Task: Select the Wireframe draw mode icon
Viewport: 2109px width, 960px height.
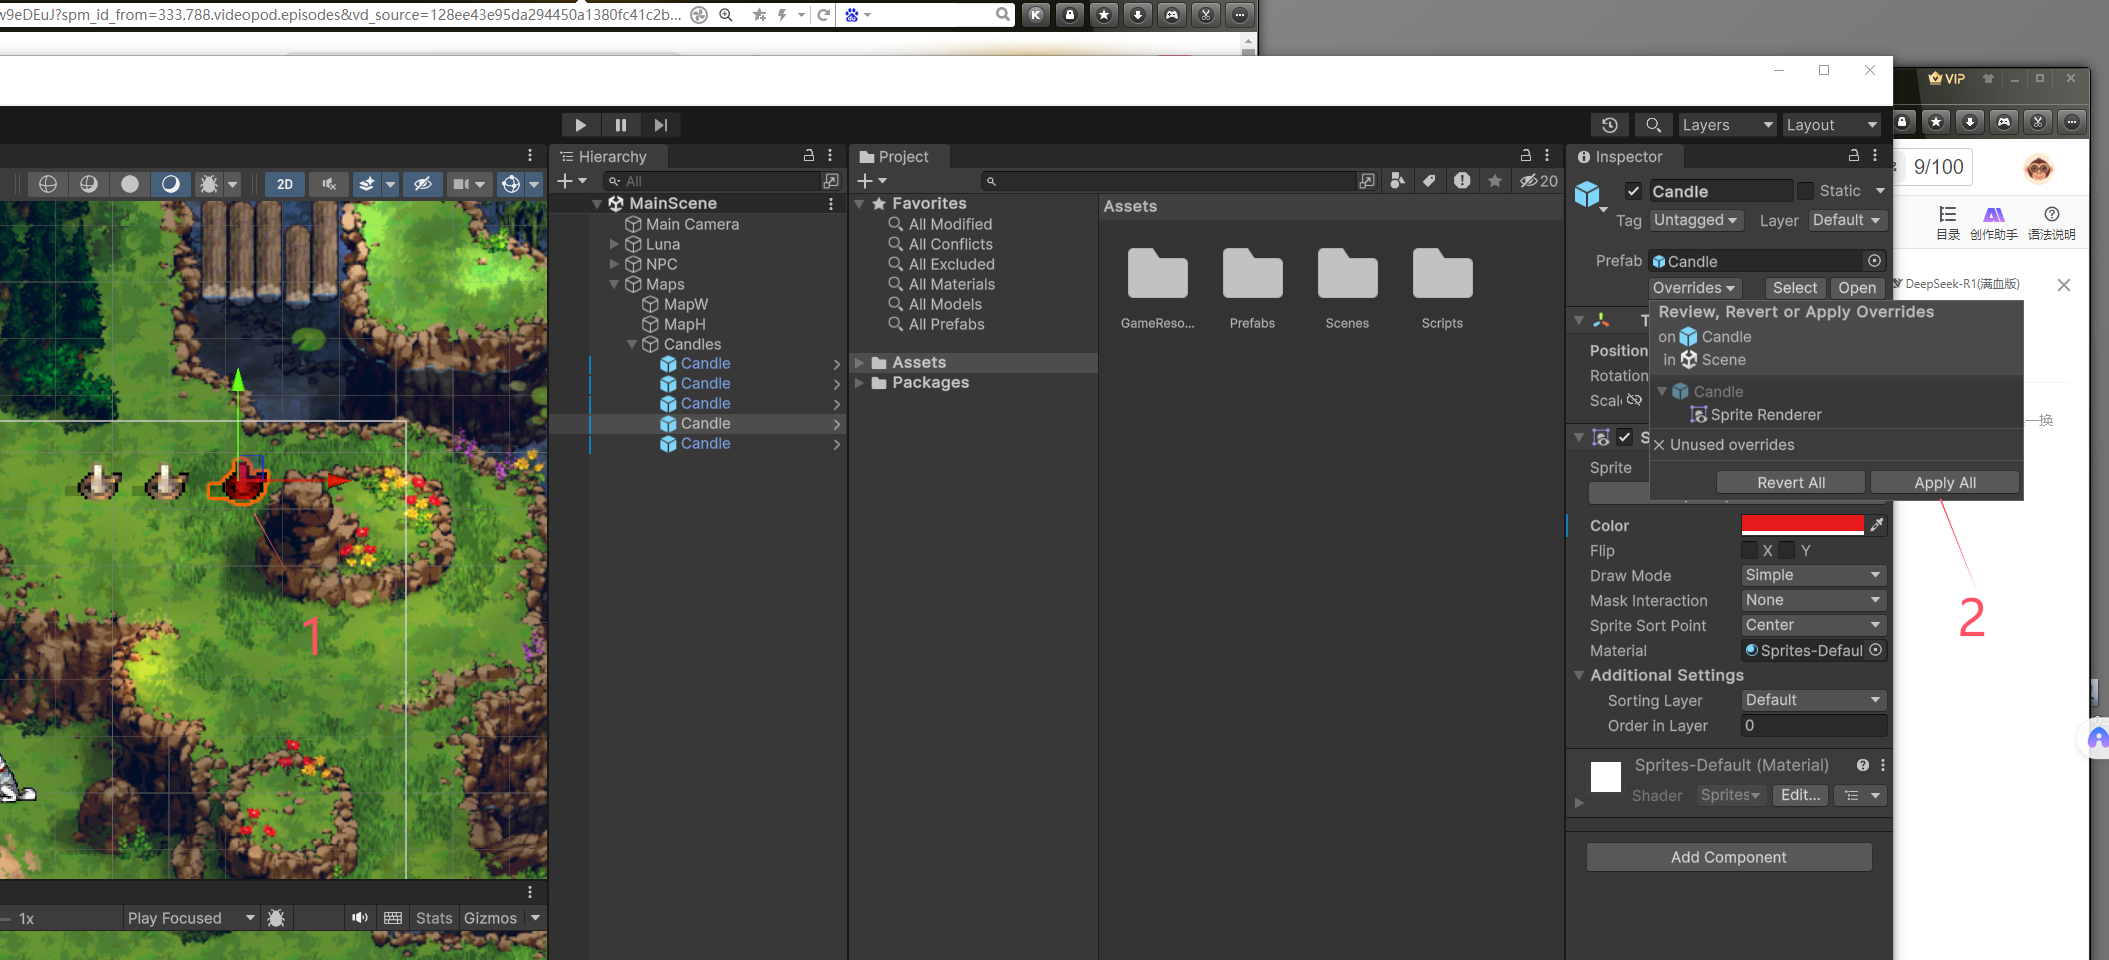Action: pyautogui.click(x=47, y=184)
